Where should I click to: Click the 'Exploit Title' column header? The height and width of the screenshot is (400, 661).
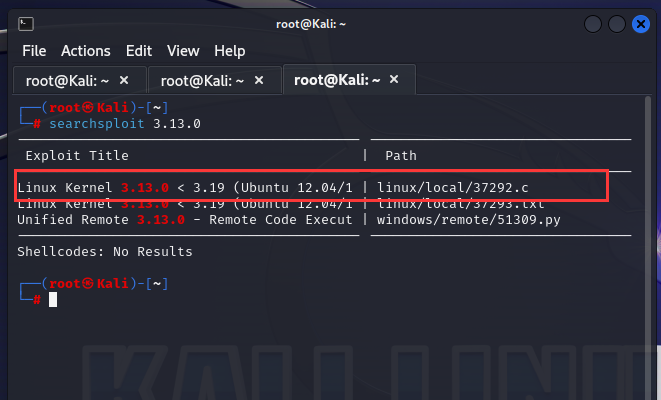click(77, 156)
